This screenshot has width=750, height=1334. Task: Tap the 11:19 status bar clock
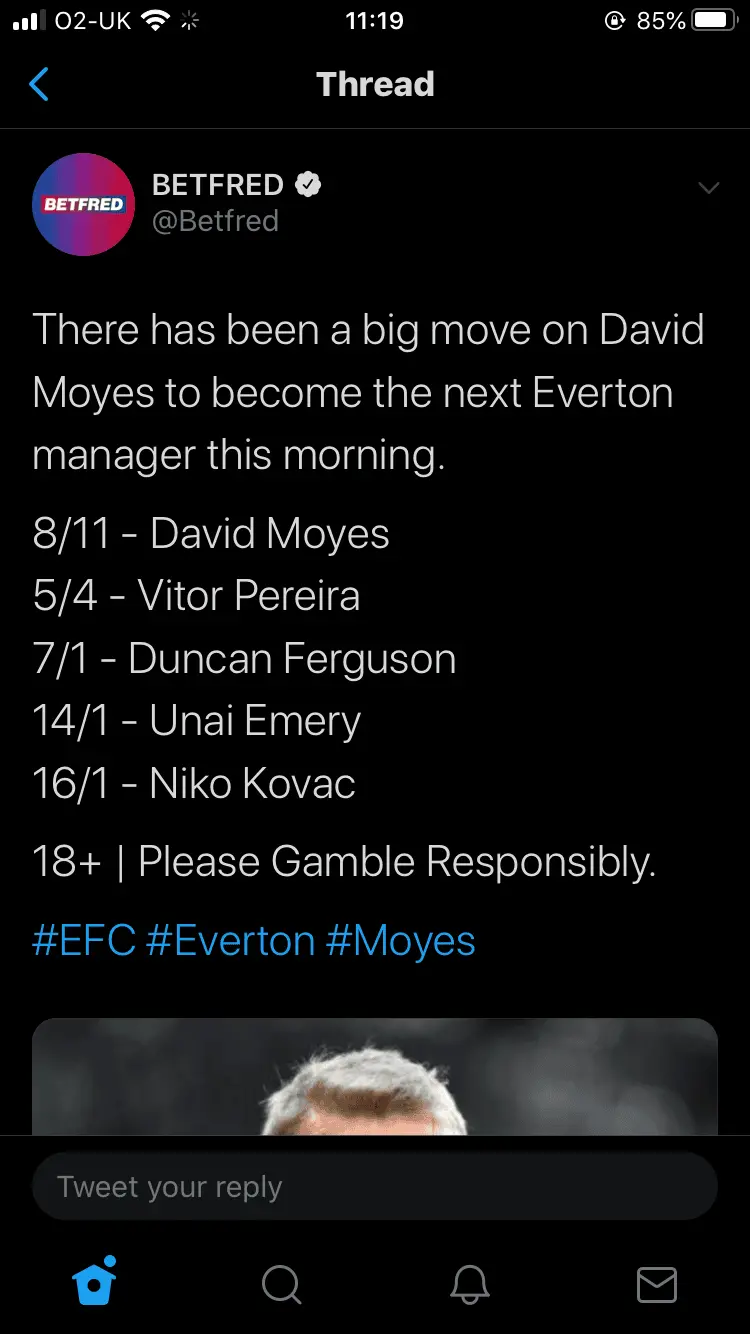pos(374,21)
